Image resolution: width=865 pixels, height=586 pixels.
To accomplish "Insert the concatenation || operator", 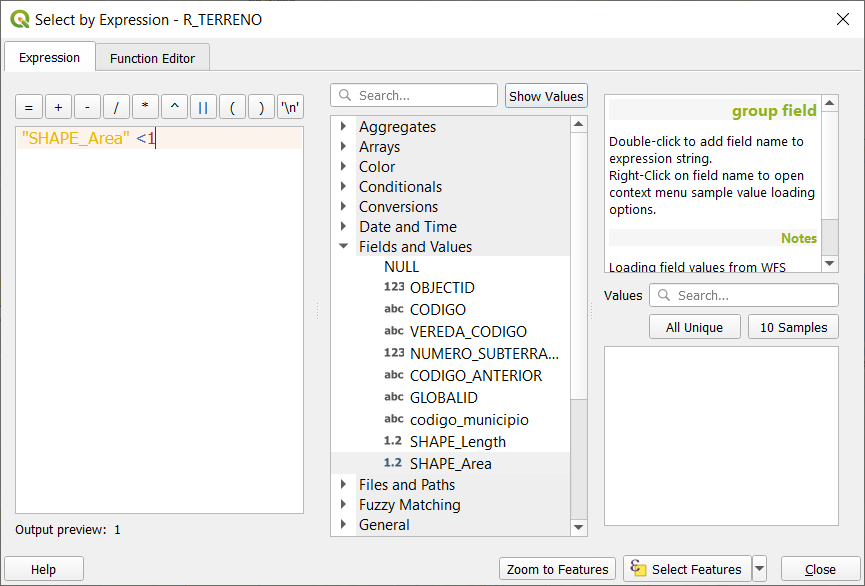I will pos(203,107).
